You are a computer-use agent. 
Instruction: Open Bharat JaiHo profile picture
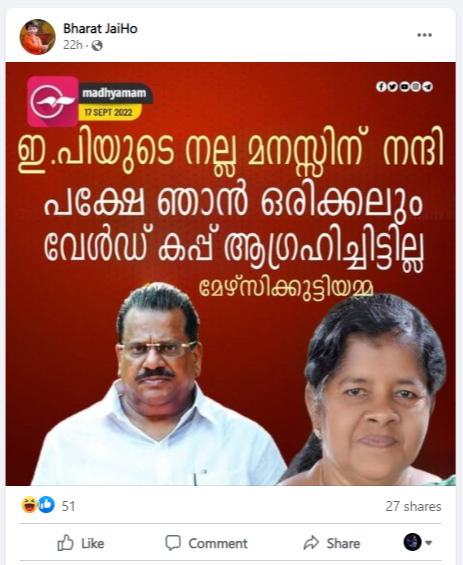(37, 36)
